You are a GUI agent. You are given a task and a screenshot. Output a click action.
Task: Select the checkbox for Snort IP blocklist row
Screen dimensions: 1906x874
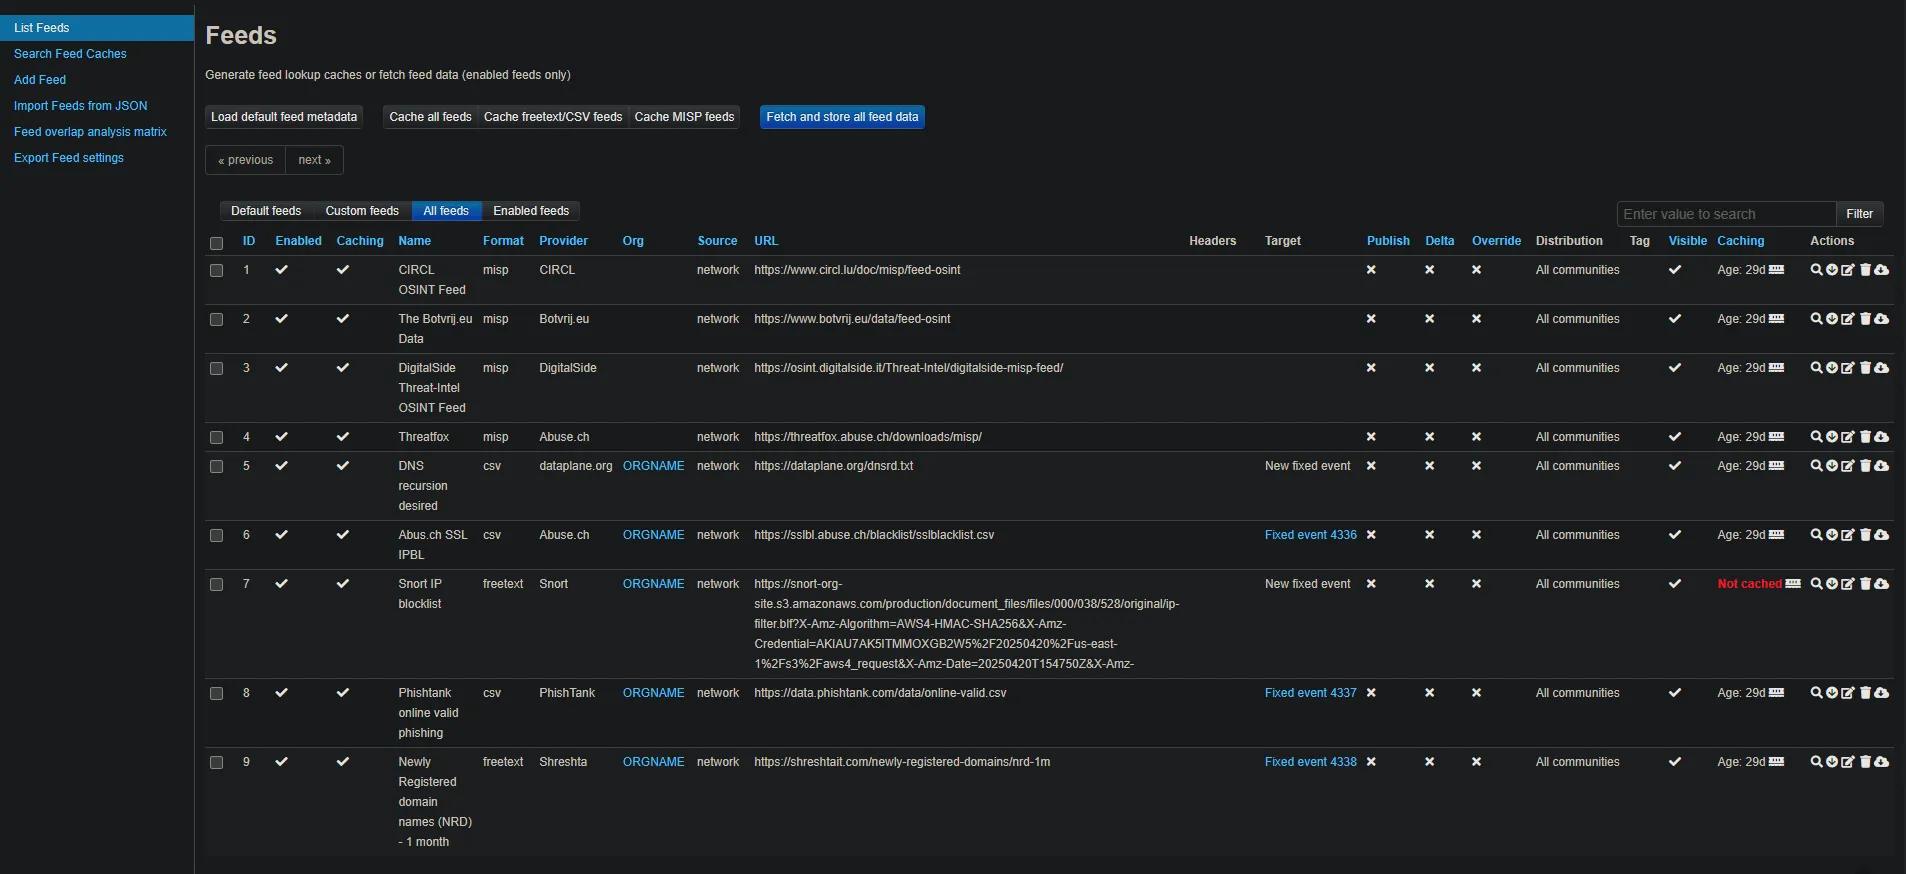(216, 584)
